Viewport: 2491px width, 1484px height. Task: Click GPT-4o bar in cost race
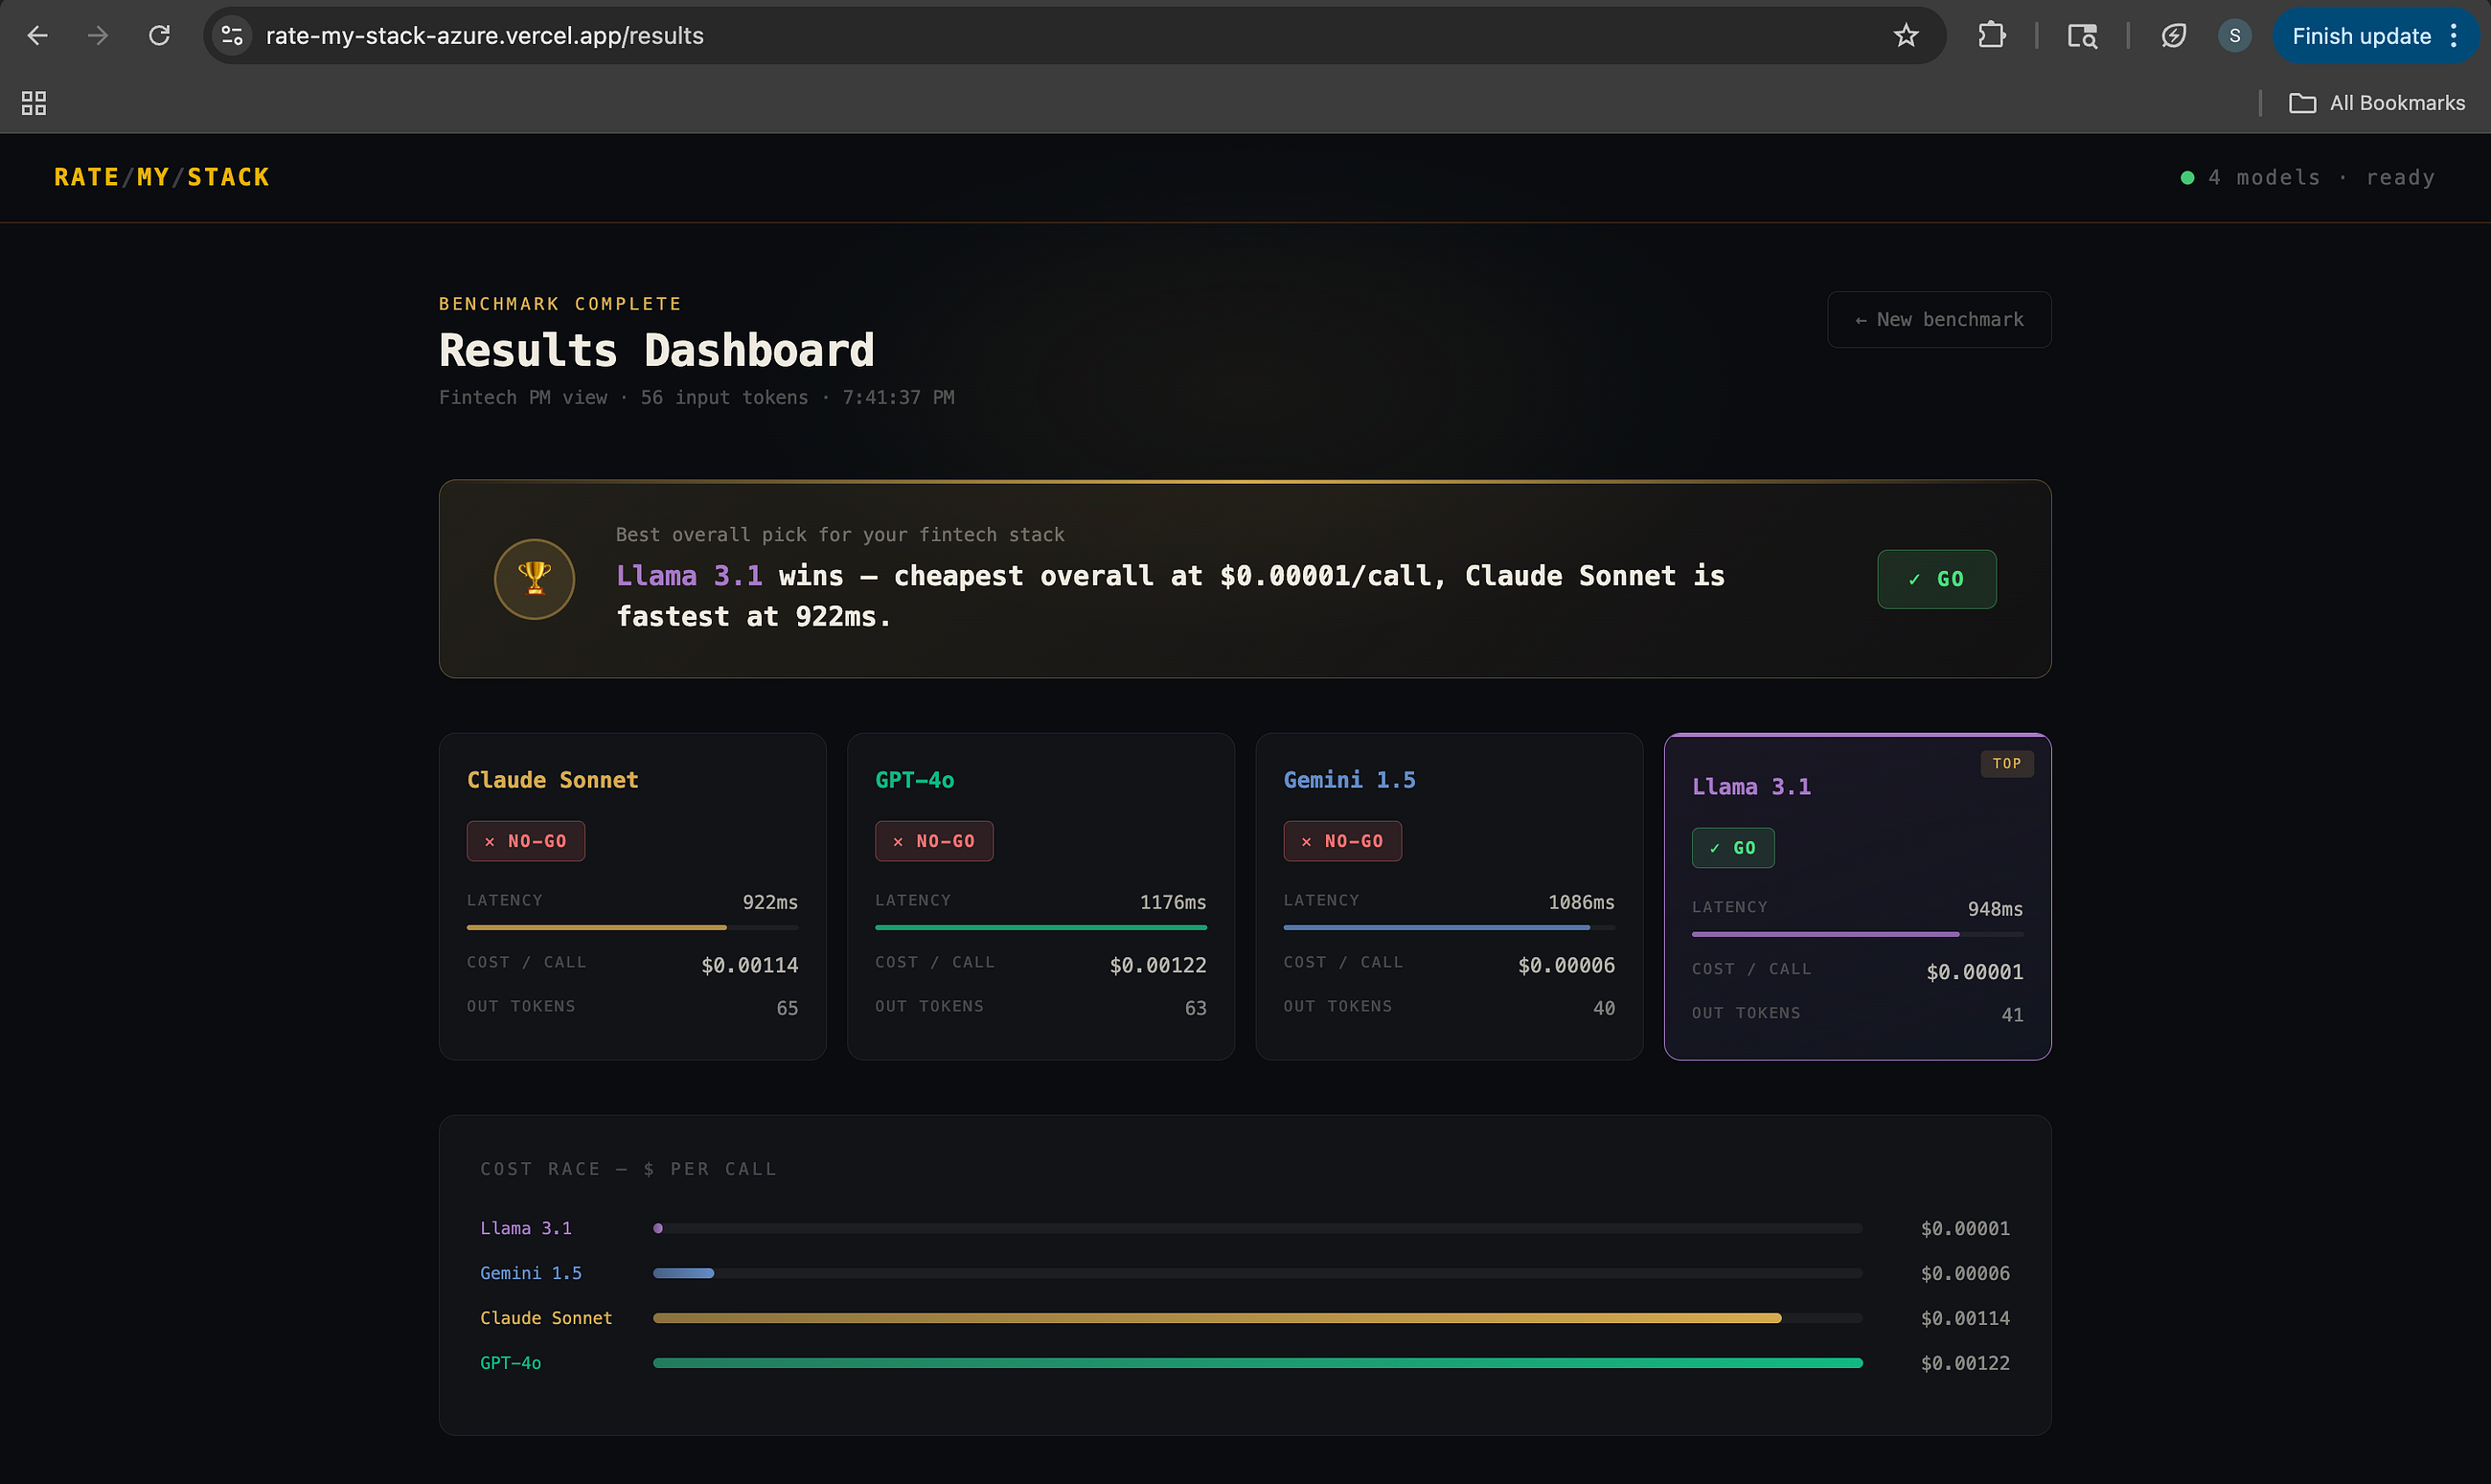point(1257,1363)
